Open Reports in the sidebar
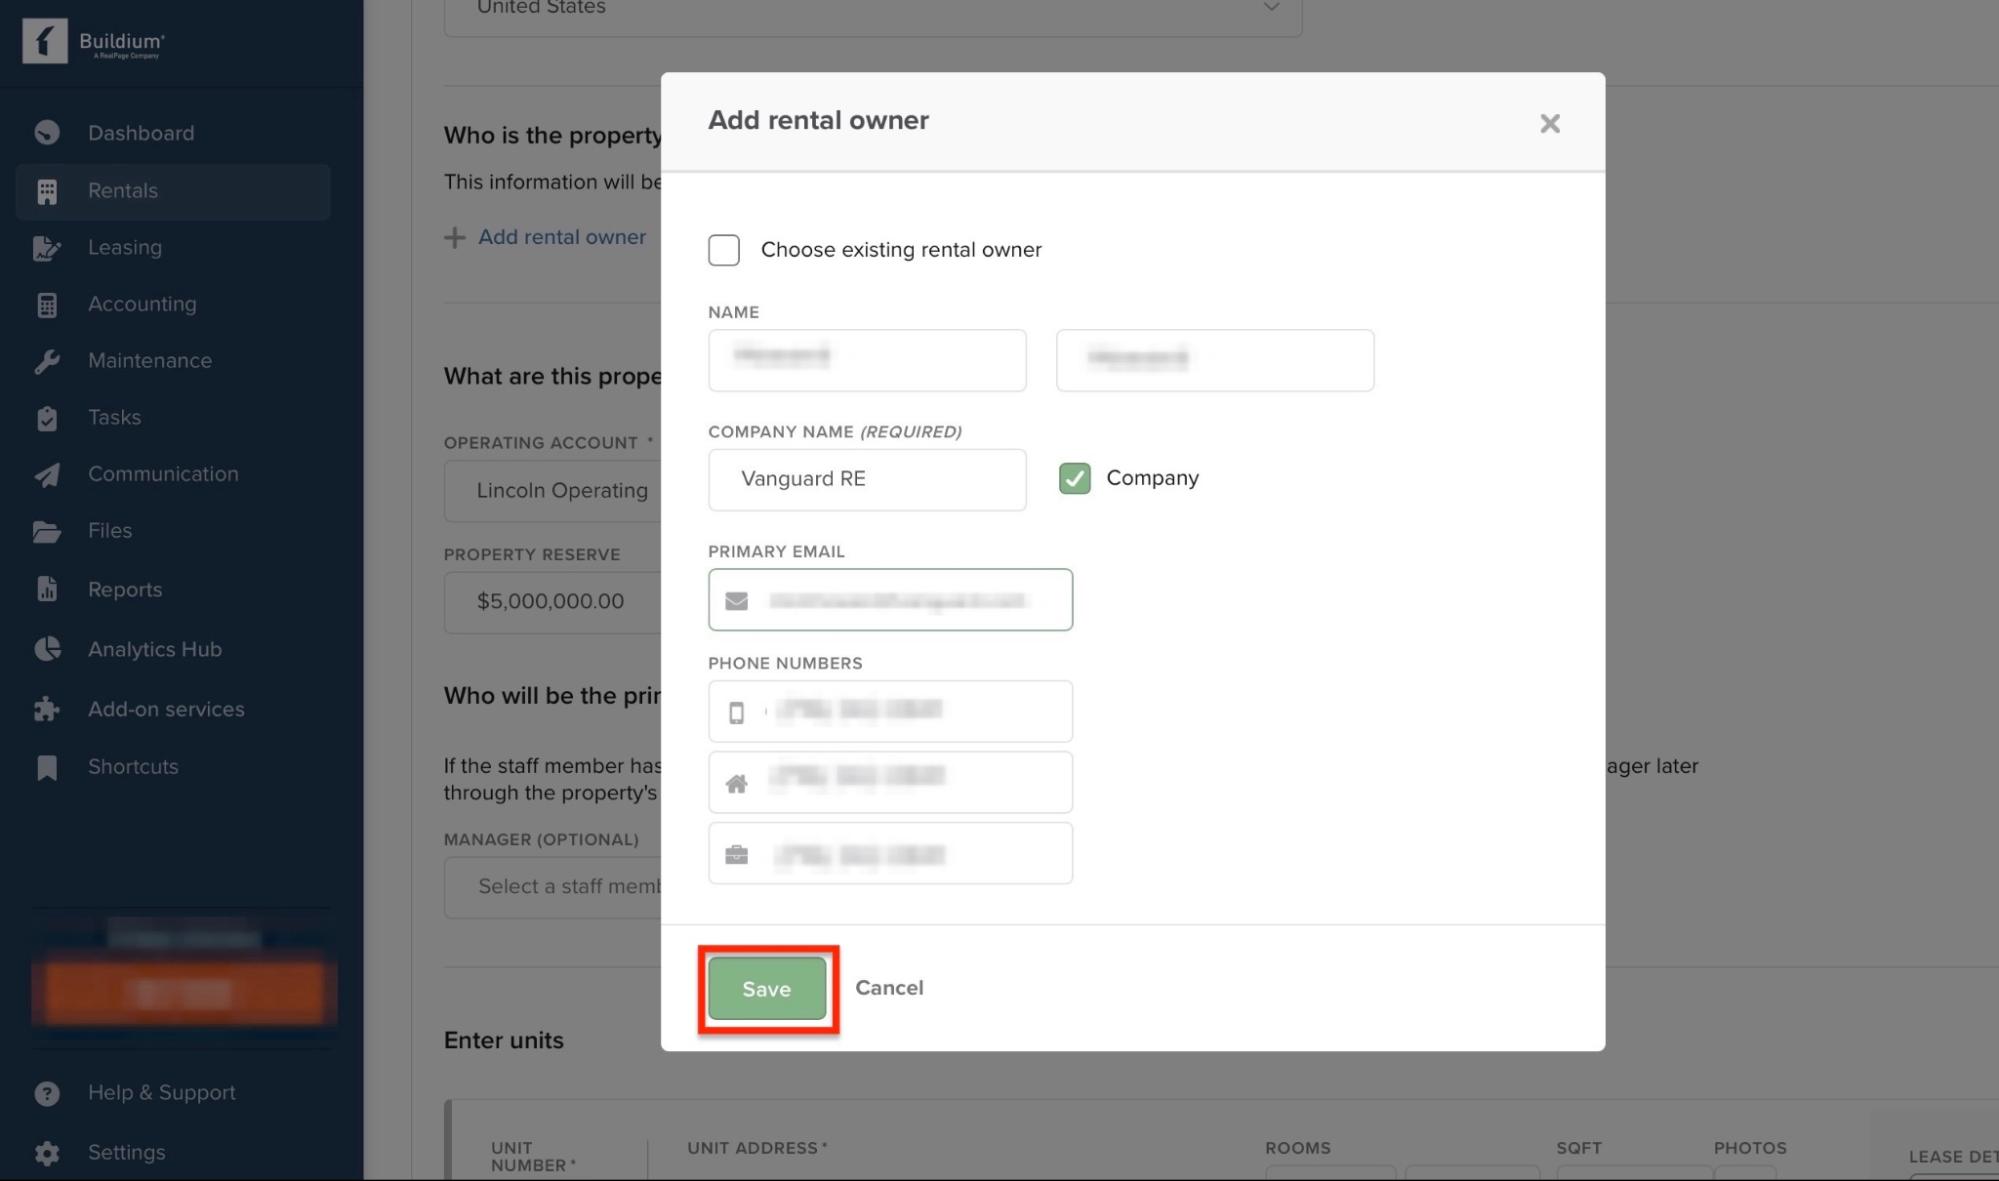This screenshot has width=1999, height=1181. [124, 590]
